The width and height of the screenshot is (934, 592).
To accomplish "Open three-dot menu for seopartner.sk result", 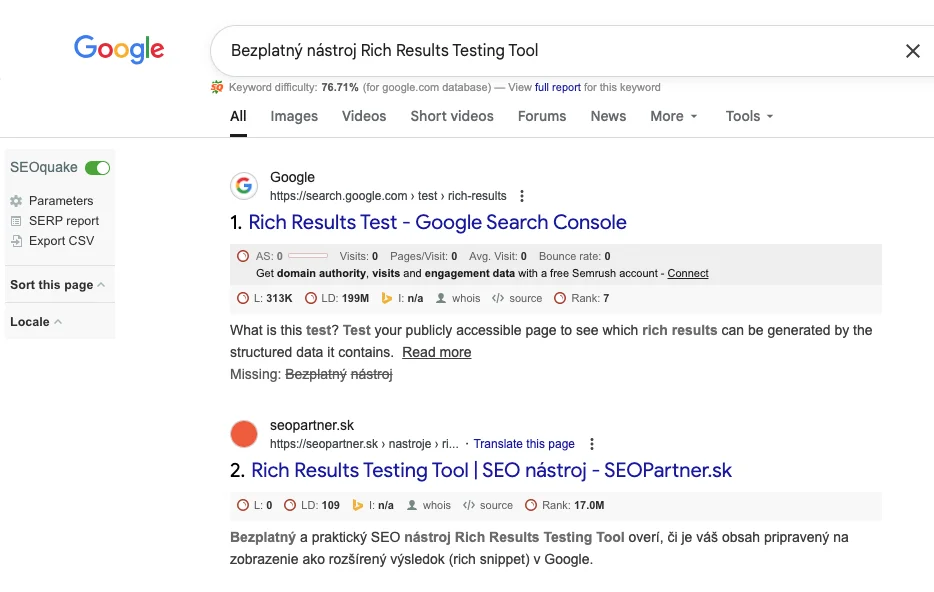I will [x=592, y=444].
